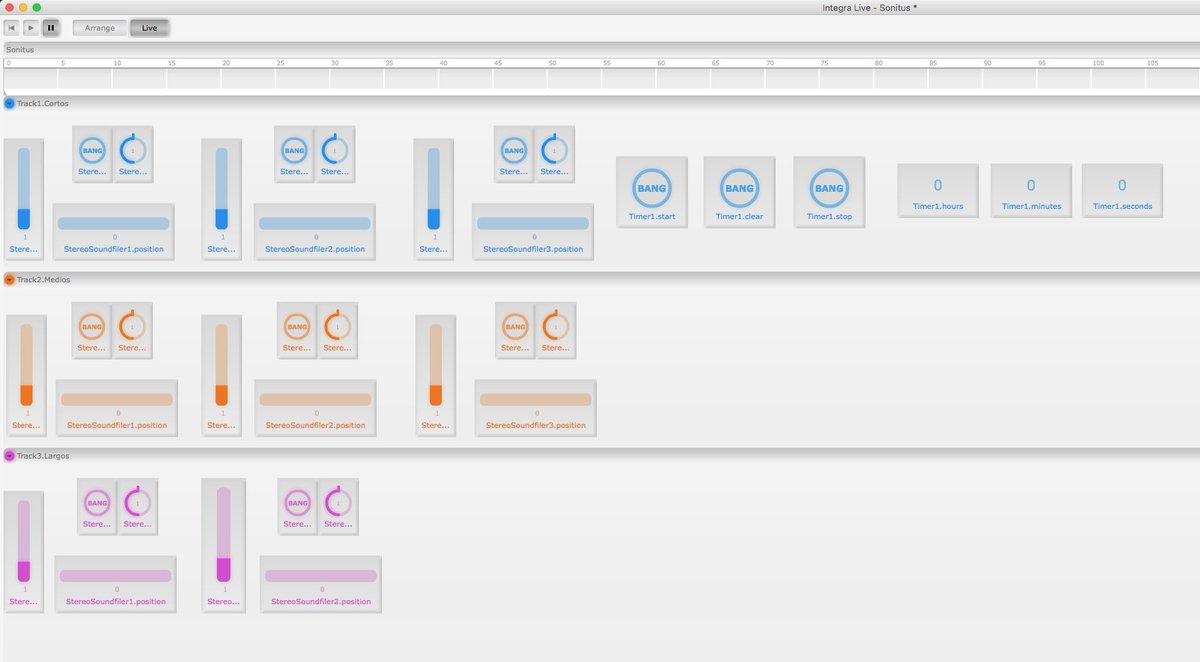This screenshot has width=1200, height=662.
Task: Trigger the Timer1.stop BANG button
Action: pos(829,188)
